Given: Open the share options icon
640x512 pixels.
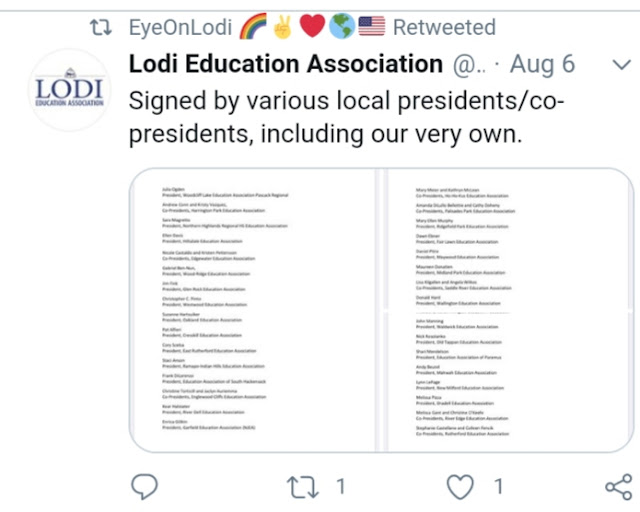Looking at the screenshot, I should tap(618, 487).
